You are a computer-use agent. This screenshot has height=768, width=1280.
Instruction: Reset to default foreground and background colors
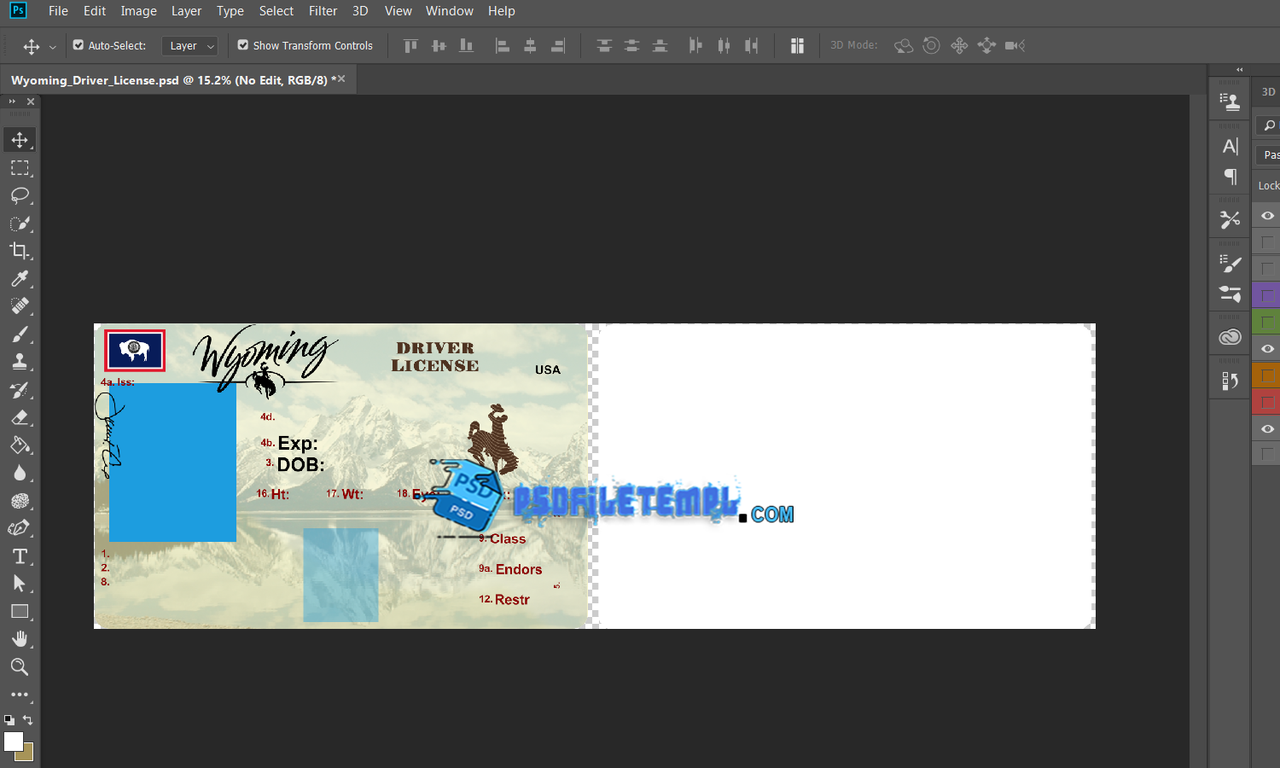pyautogui.click(x=9, y=720)
